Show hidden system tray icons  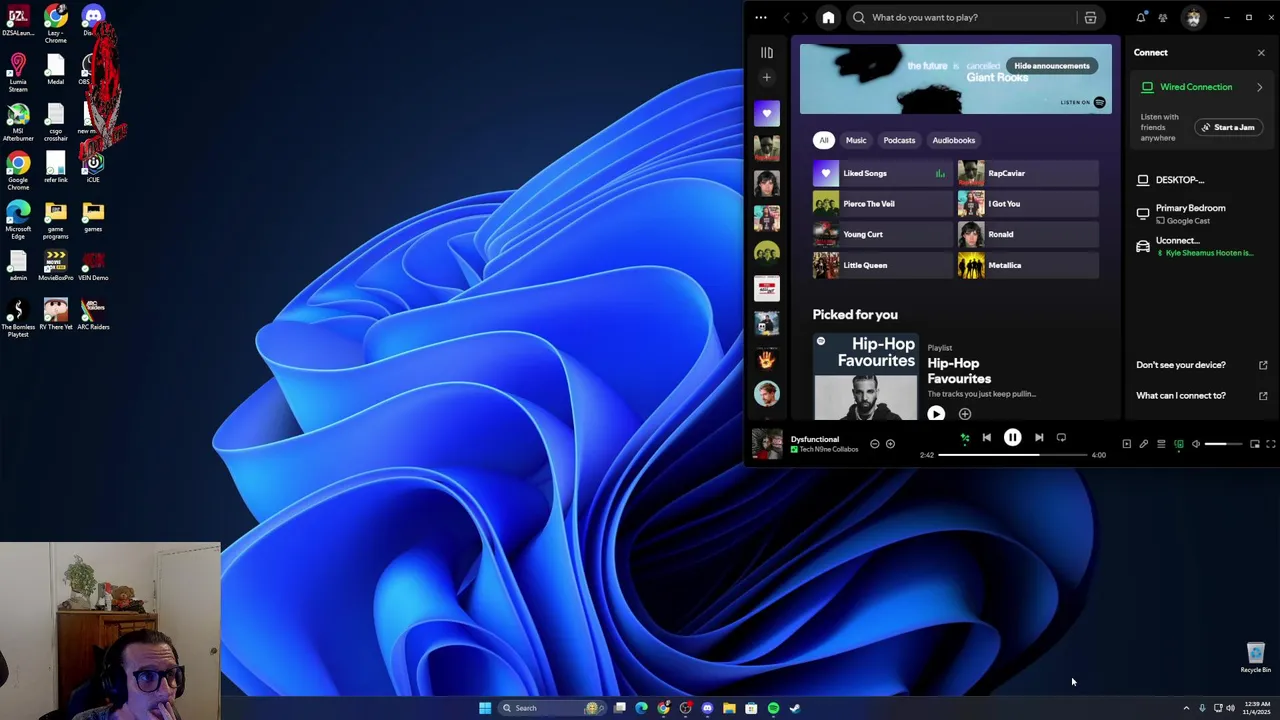point(1186,708)
